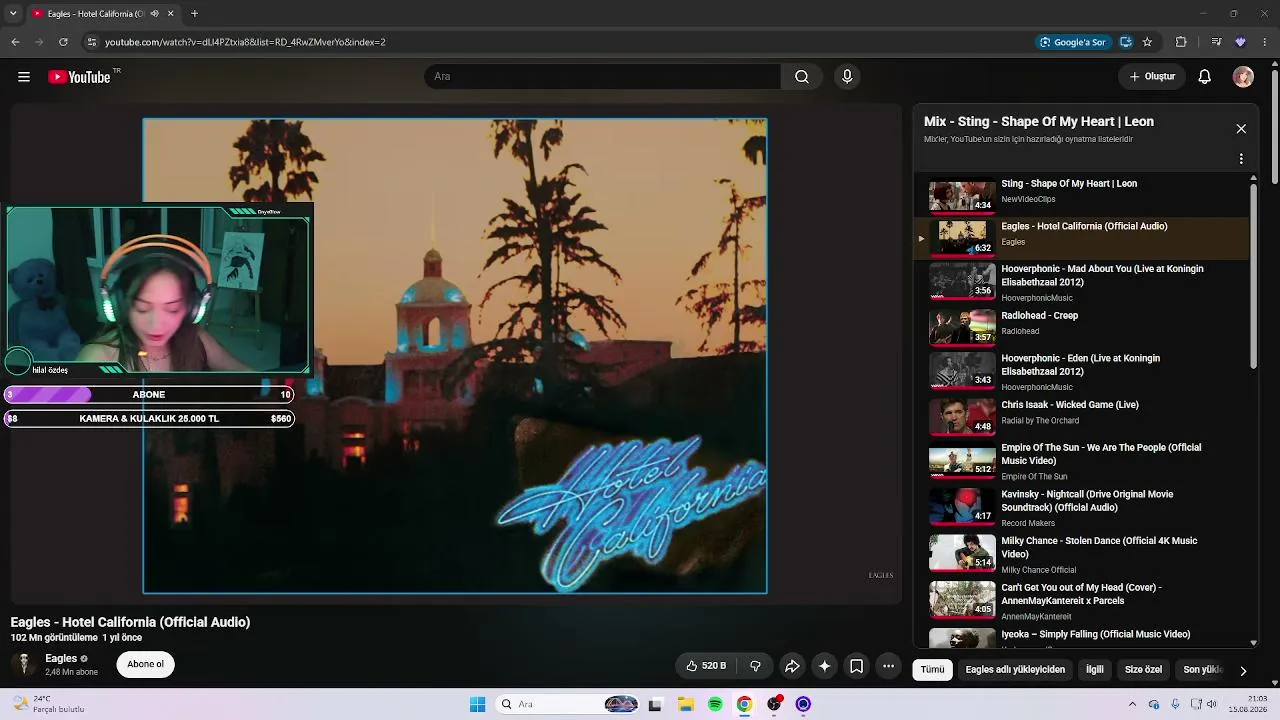Start voice search with the microphone
This screenshot has width=1280, height=720.
point(847,77)
